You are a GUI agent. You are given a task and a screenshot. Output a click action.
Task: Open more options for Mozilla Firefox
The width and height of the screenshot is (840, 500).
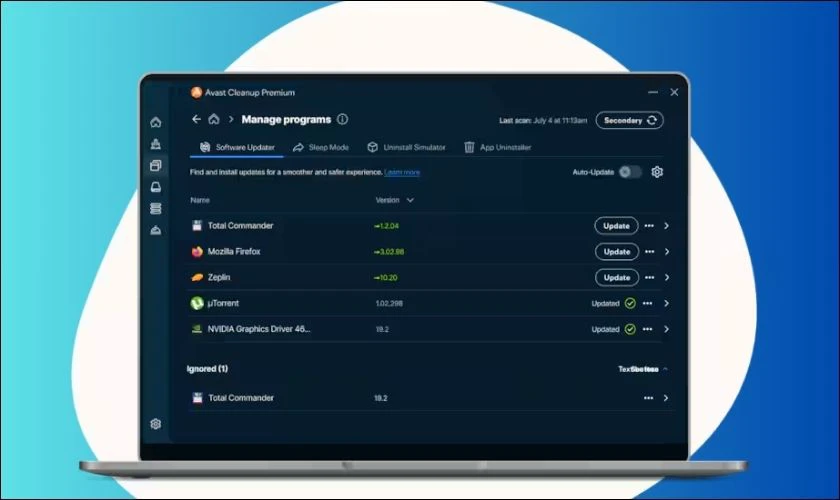[x=650, y=251]
